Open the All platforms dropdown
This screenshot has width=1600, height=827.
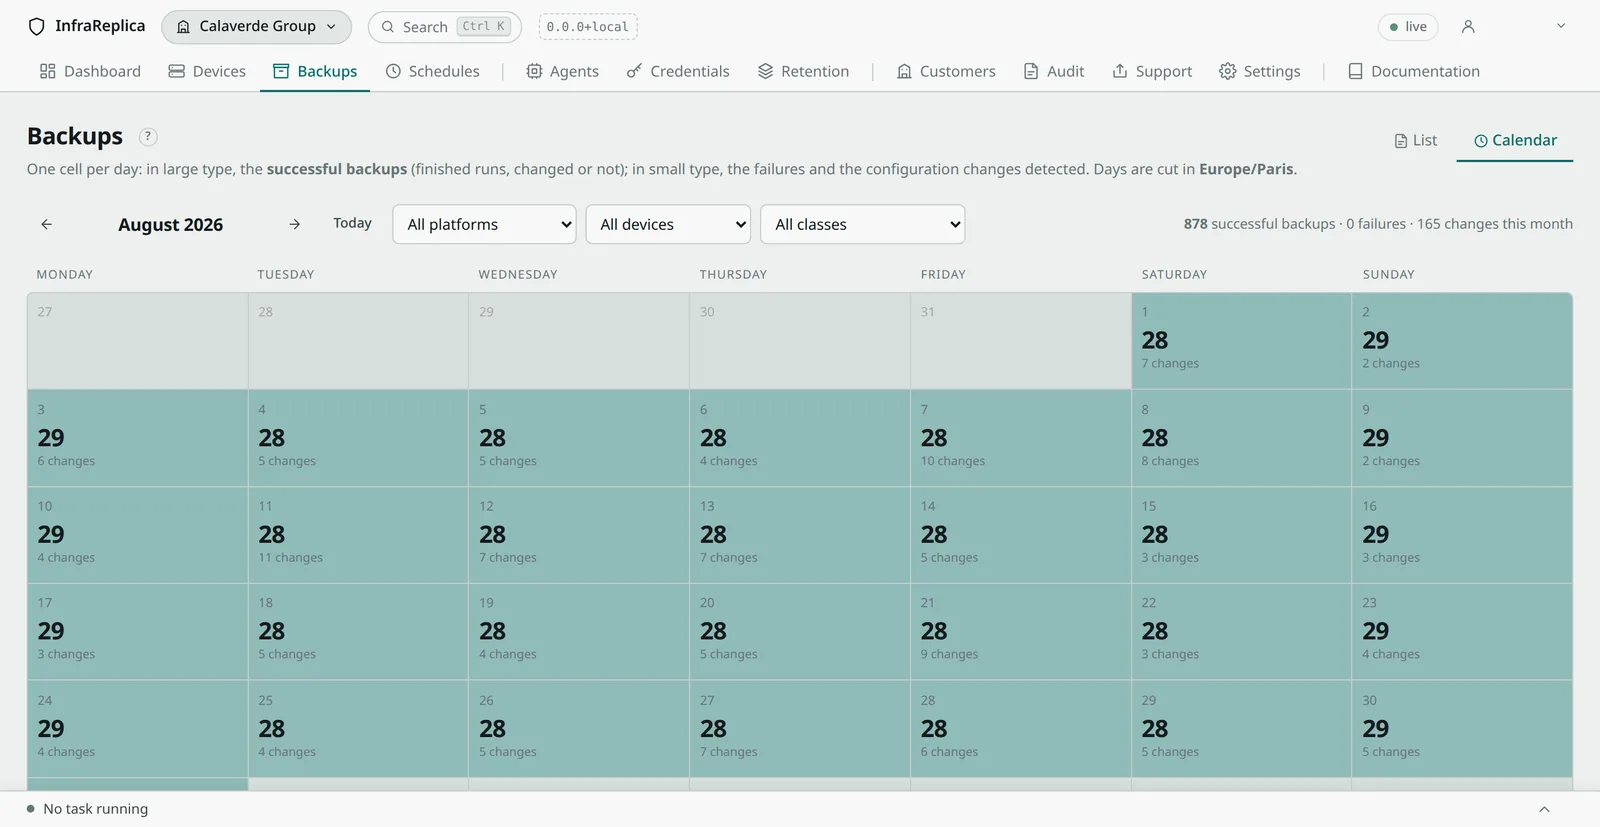tap(485, 224)
